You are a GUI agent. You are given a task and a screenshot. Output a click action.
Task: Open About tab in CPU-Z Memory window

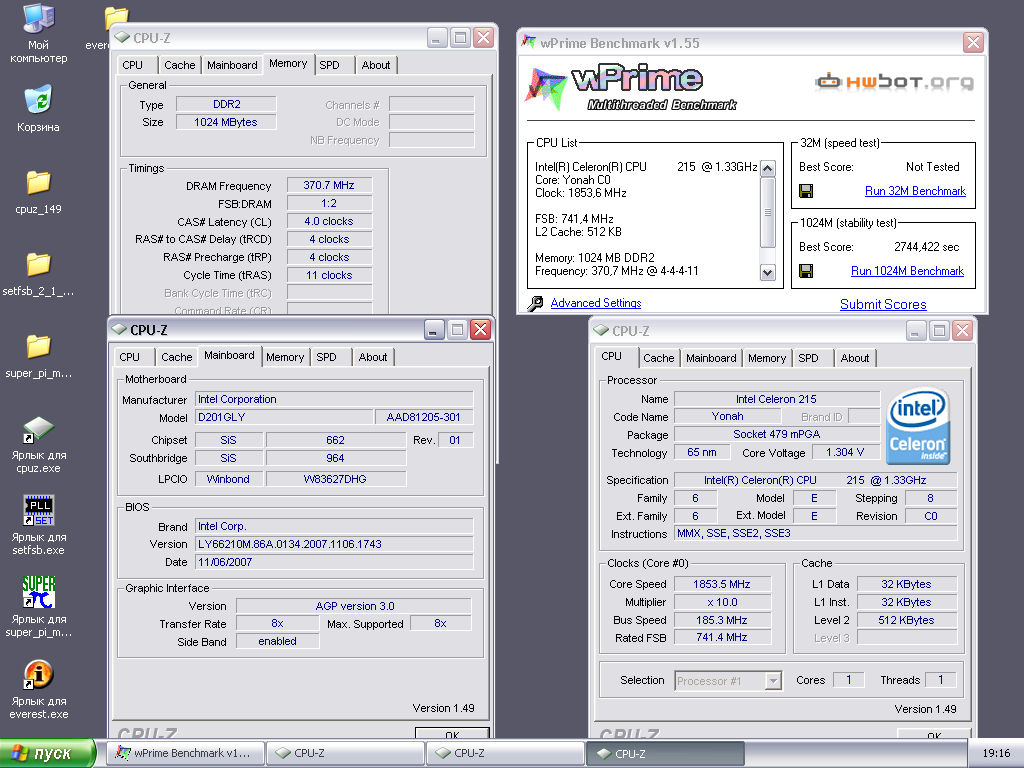pos(376,65)
